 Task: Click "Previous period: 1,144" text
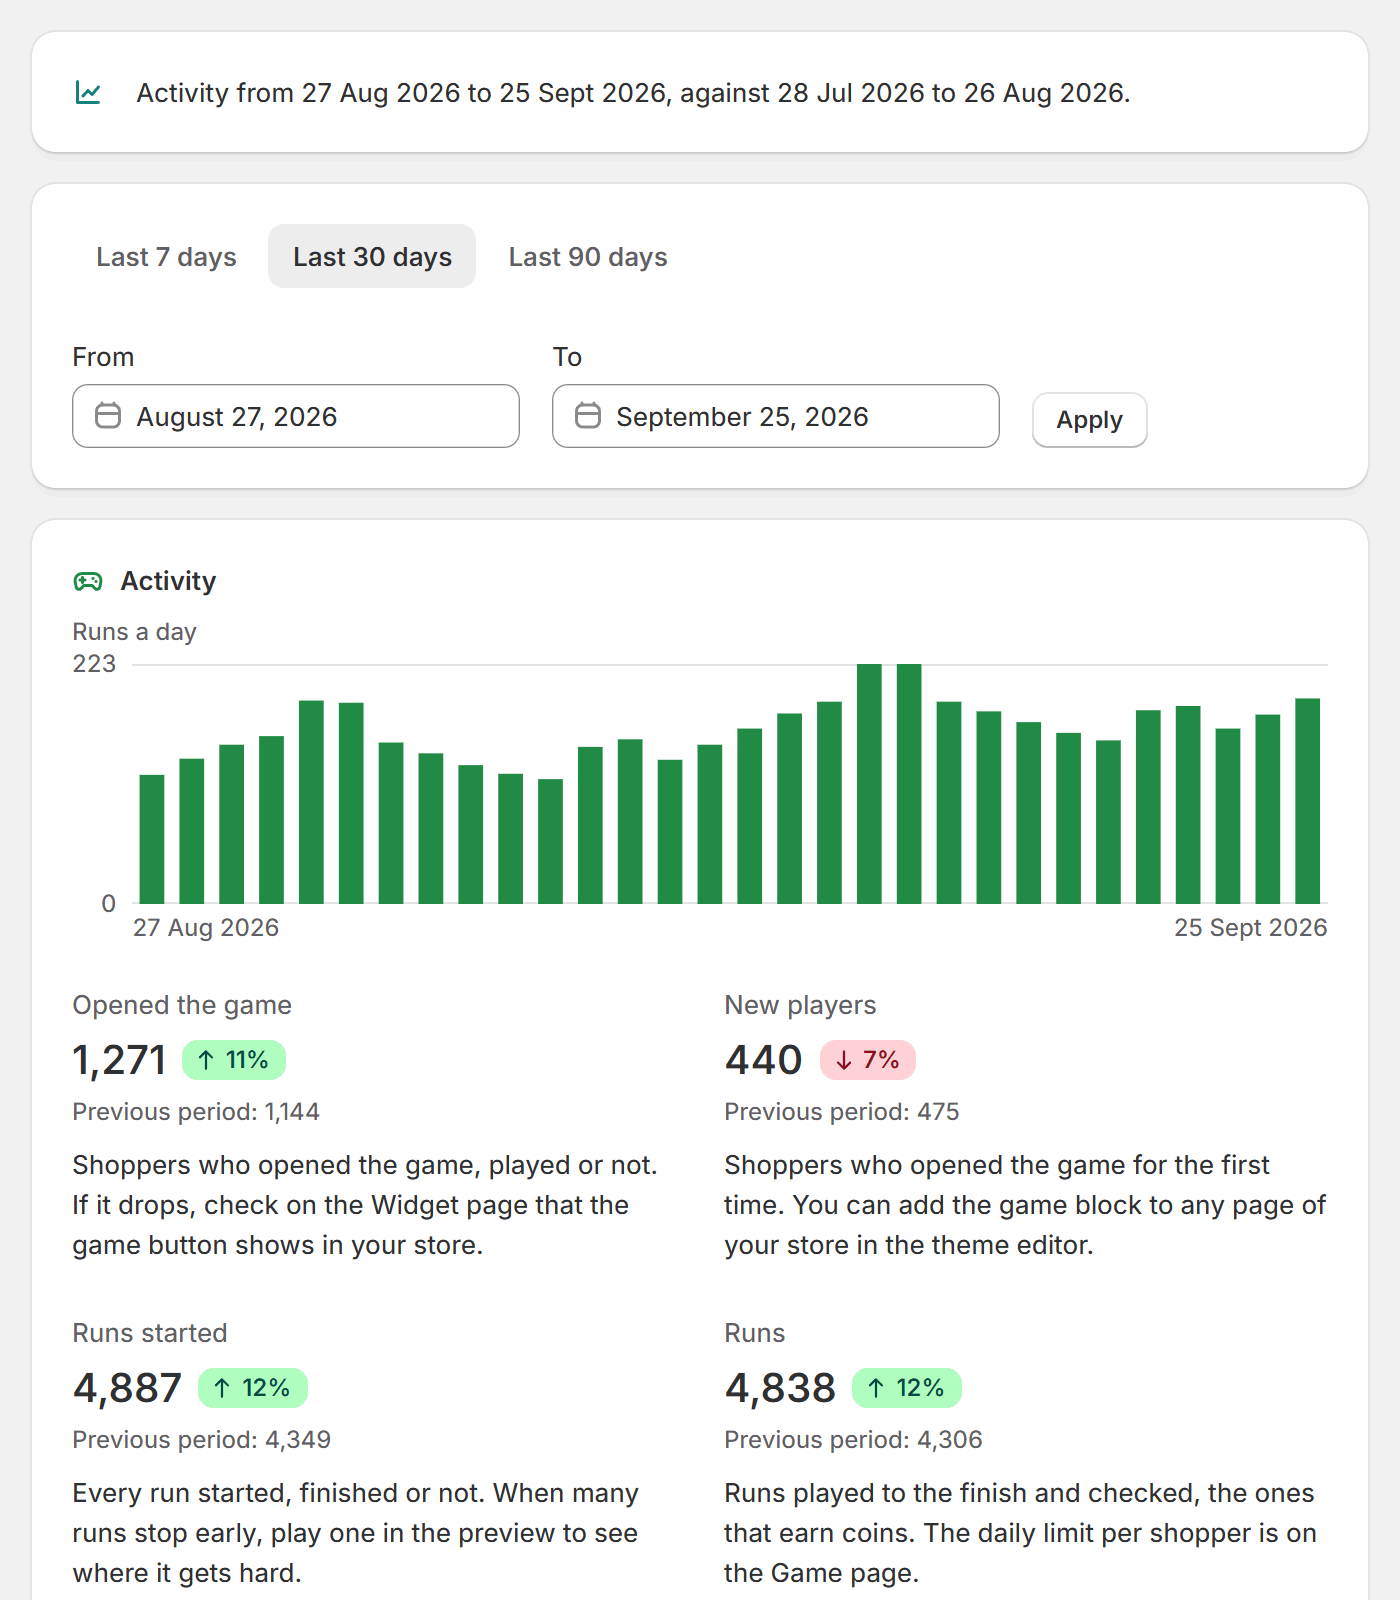point(196,1112)
